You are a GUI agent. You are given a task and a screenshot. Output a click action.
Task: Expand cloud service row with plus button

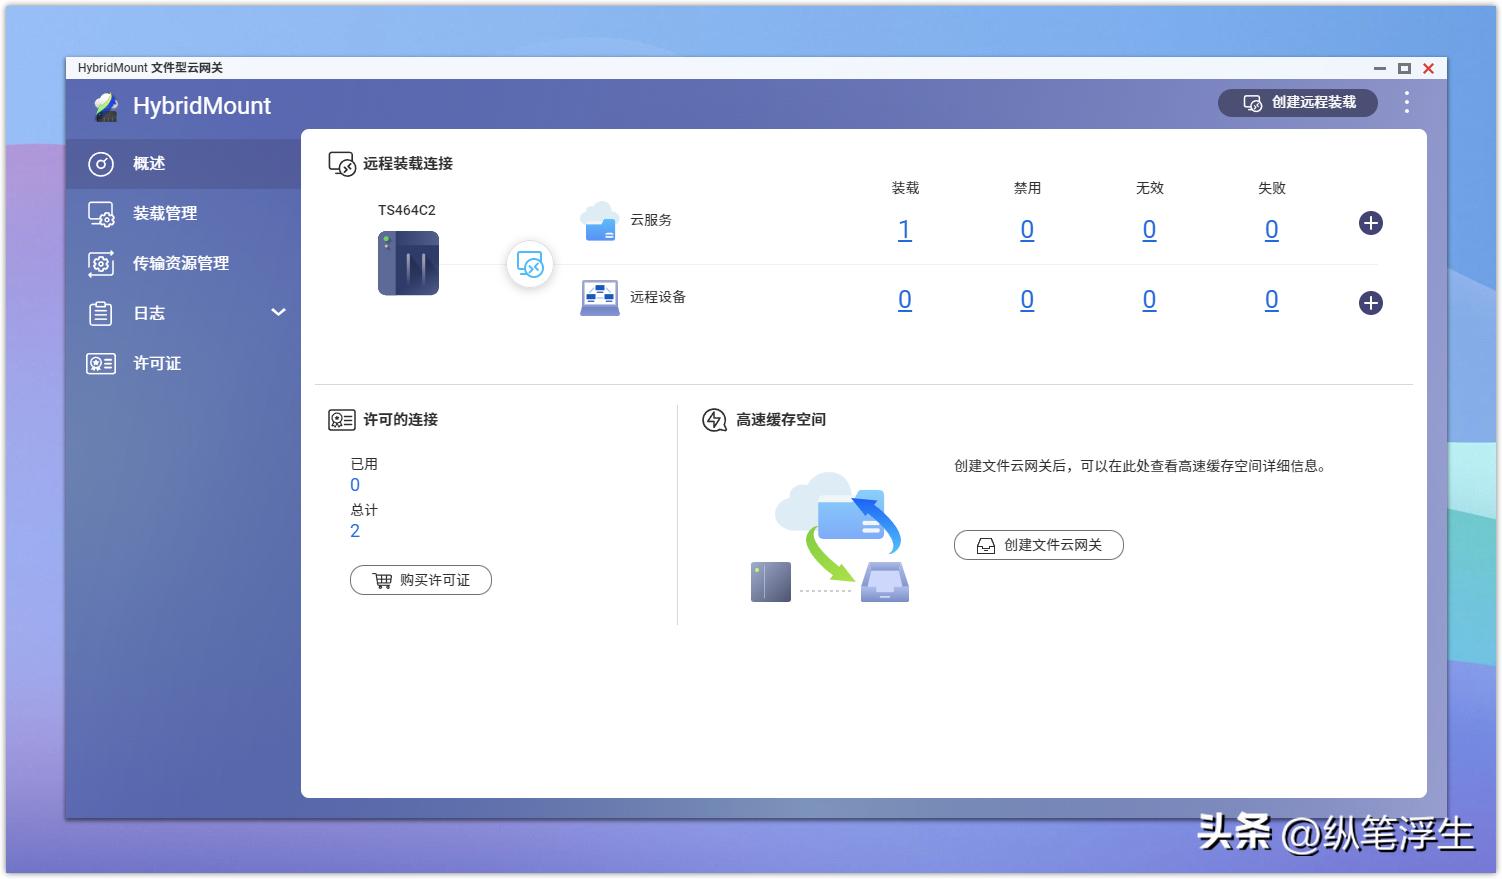coord(1370,223)
